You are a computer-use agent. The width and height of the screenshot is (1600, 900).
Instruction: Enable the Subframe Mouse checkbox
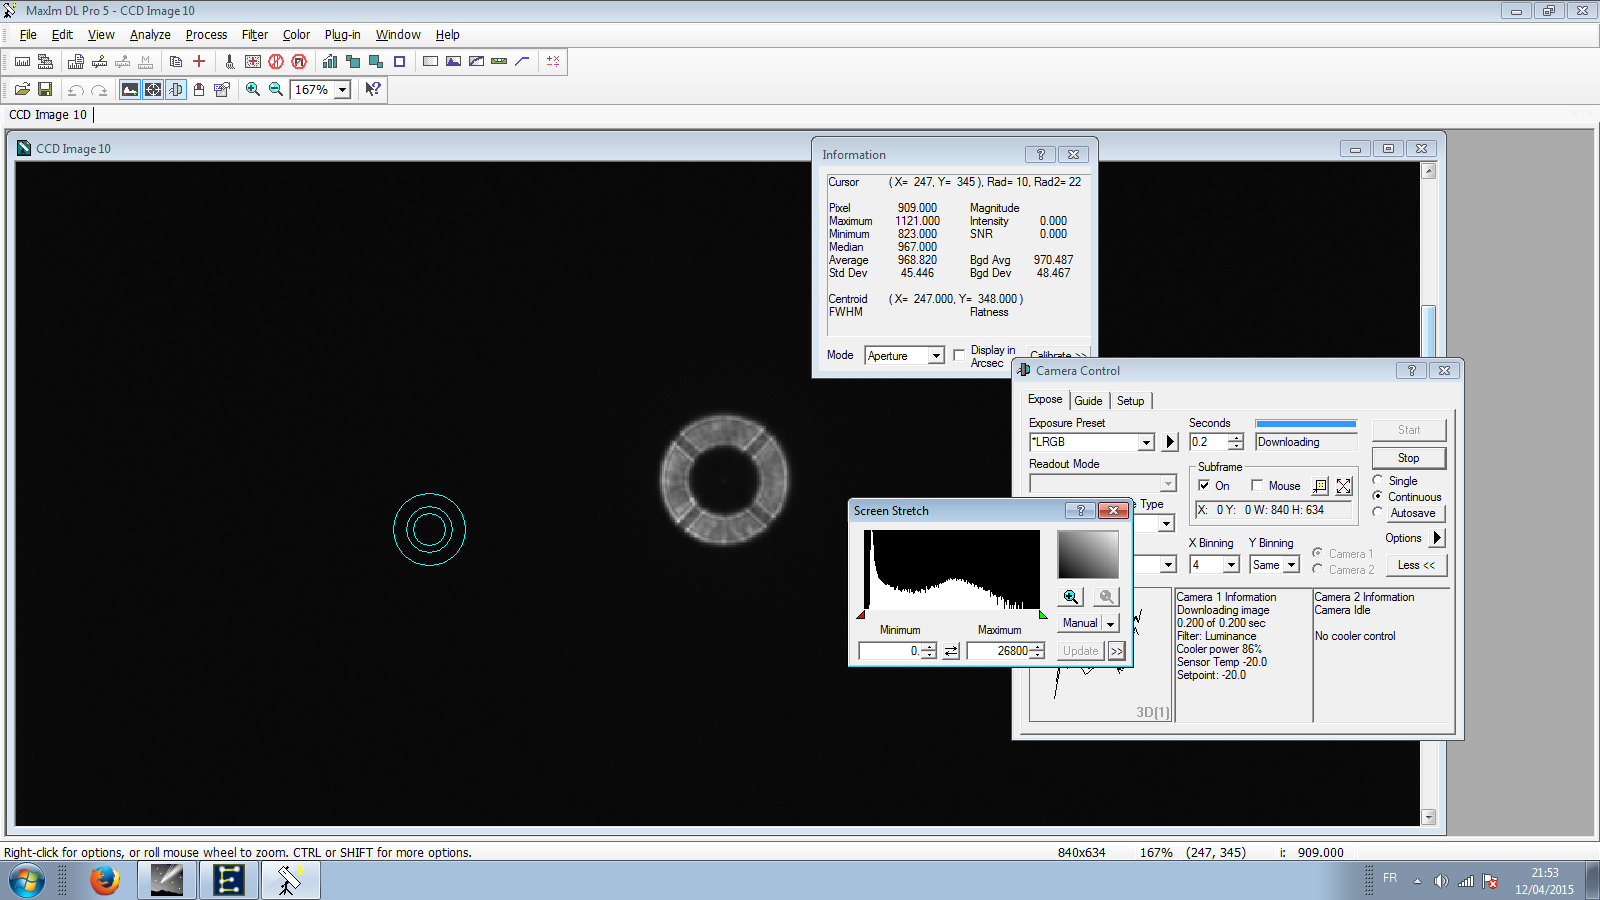coord(1257,485)
